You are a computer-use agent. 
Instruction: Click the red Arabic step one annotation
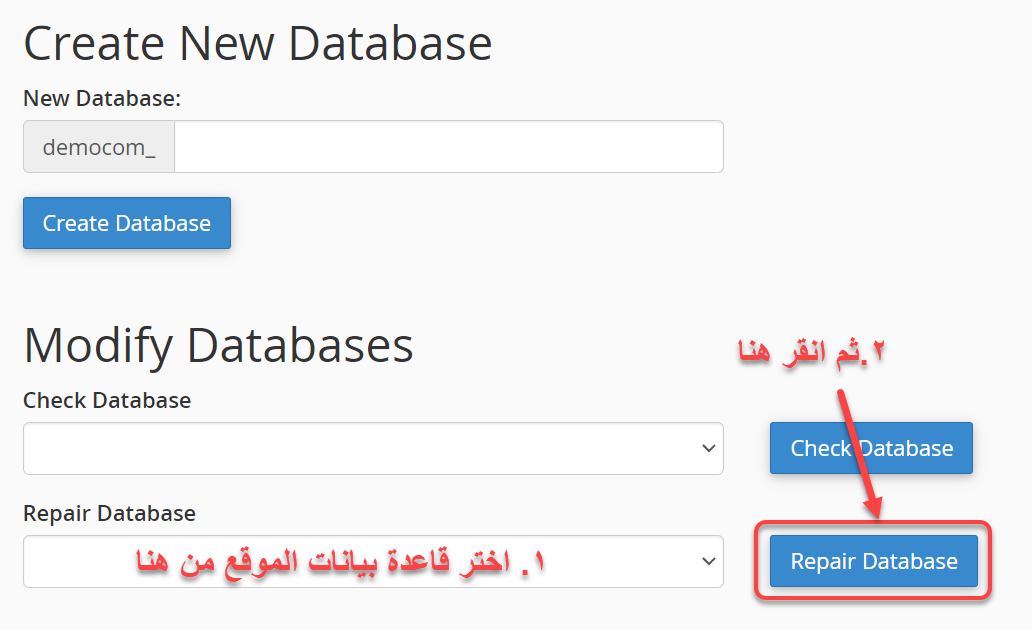point(342,562)
